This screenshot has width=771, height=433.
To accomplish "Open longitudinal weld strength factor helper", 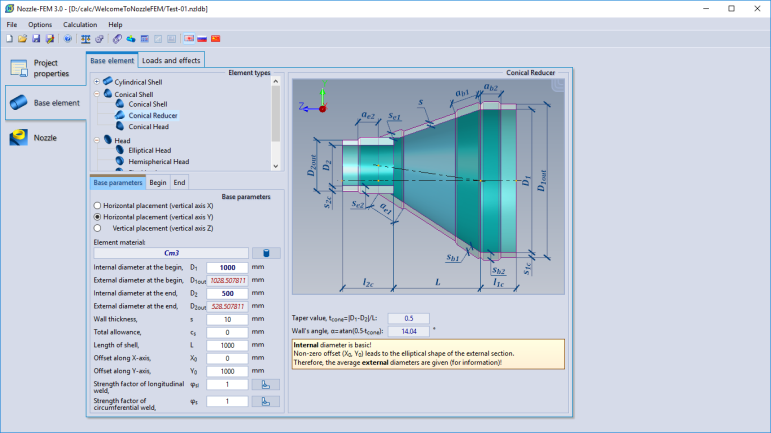I will click(266, 385).
